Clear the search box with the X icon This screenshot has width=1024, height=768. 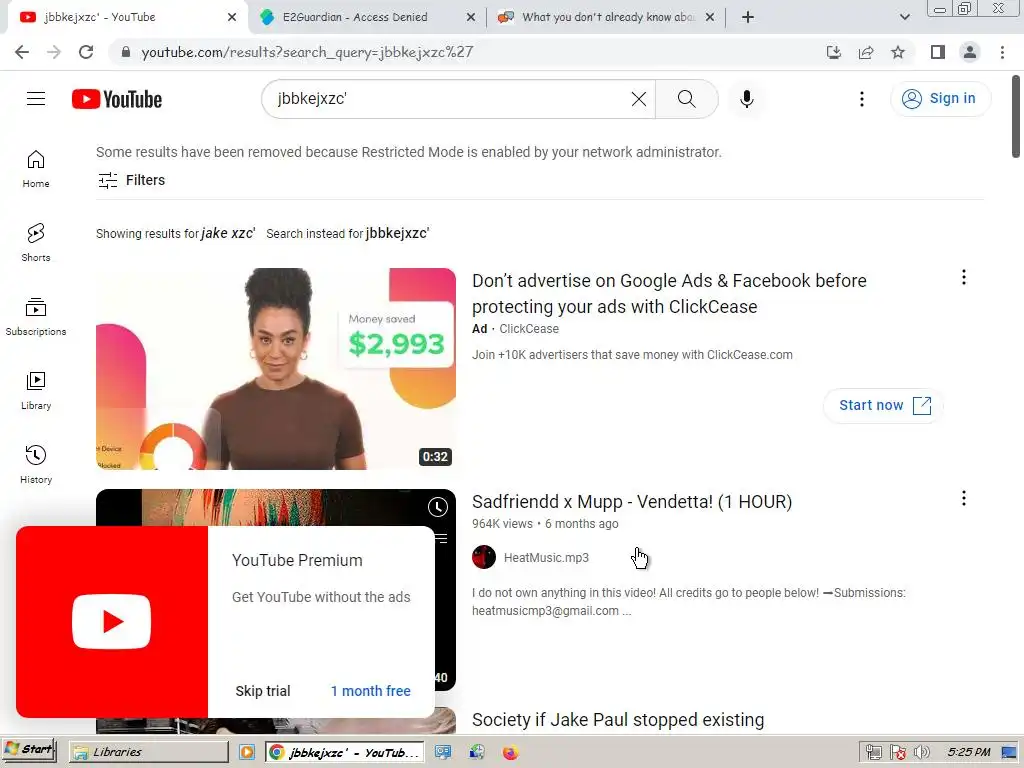click(x=639, y=99)
